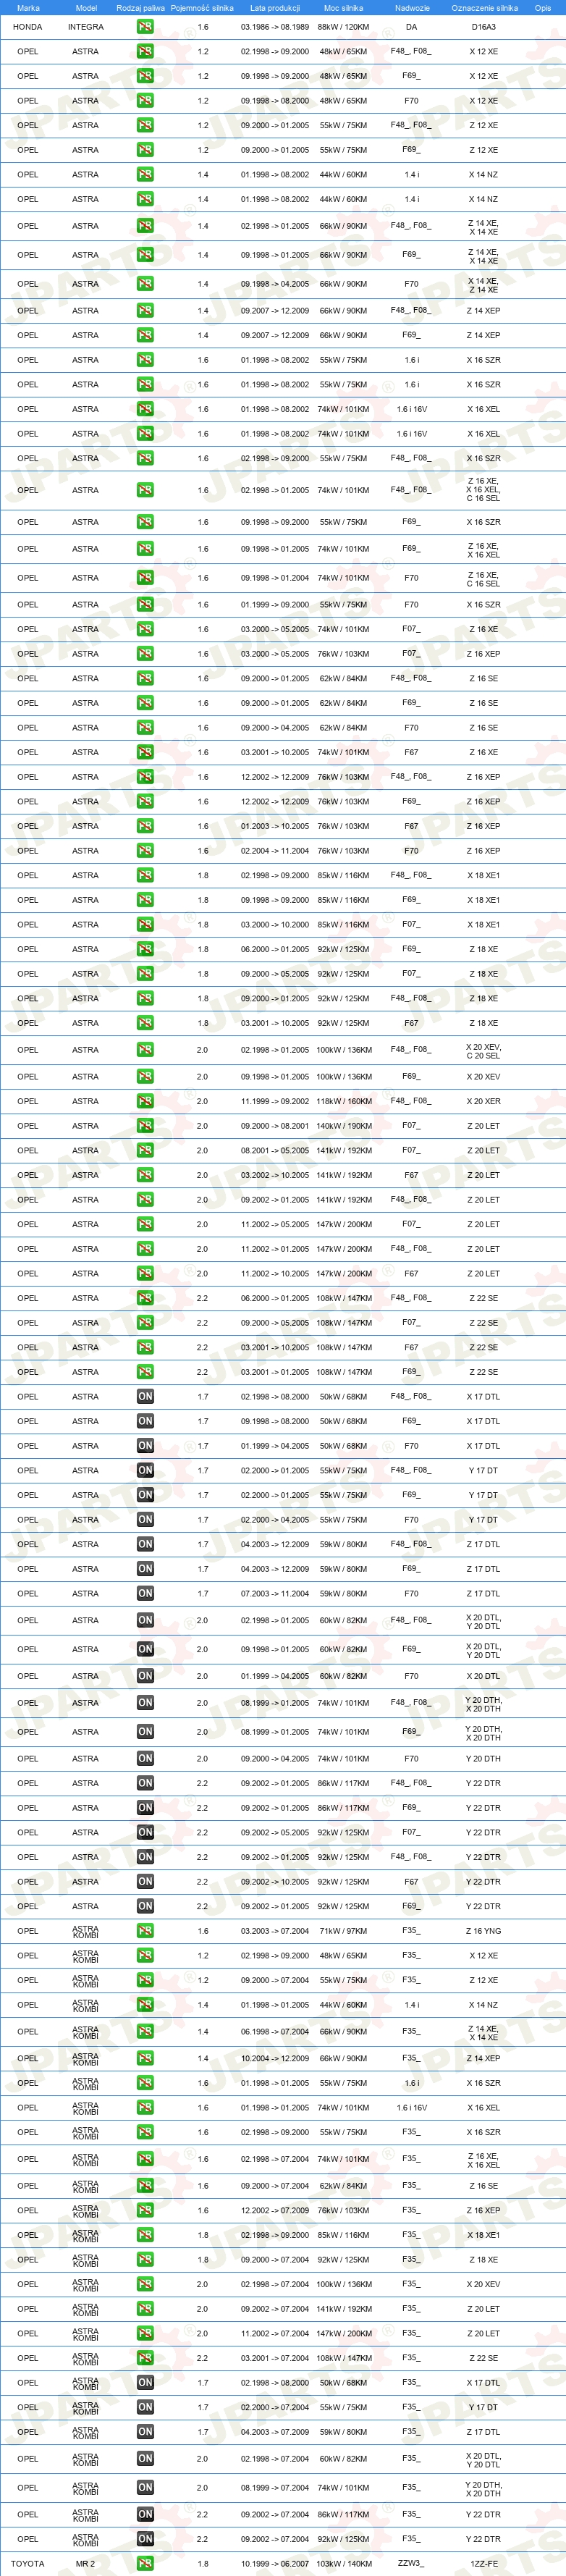Image resolution: width=566 pixels, height=2576 pixels.
Task: Click the Marka column header
Action: tap(28, 8)
